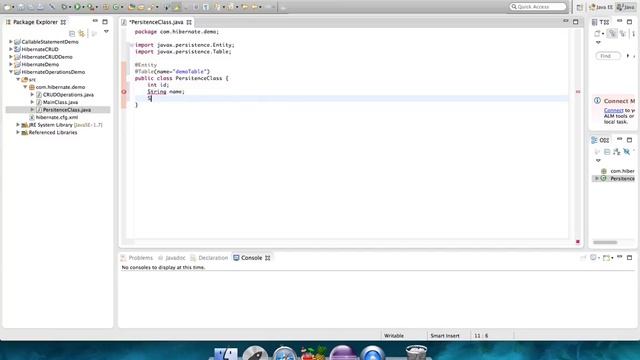Collapse the src folder
The height and width of the screenshot is (360, 640).
point(18,79)
